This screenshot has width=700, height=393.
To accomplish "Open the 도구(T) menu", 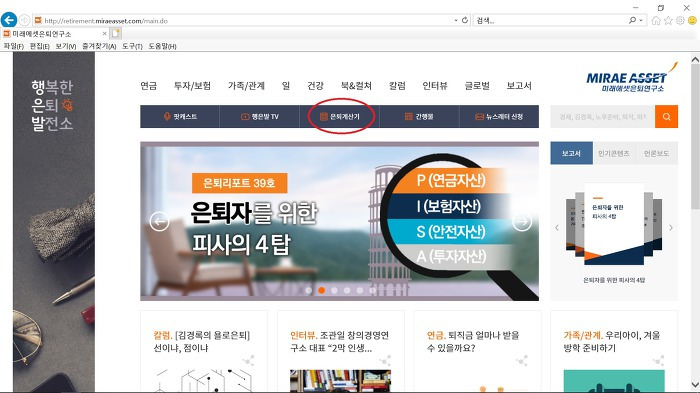I will pos(132,46).
